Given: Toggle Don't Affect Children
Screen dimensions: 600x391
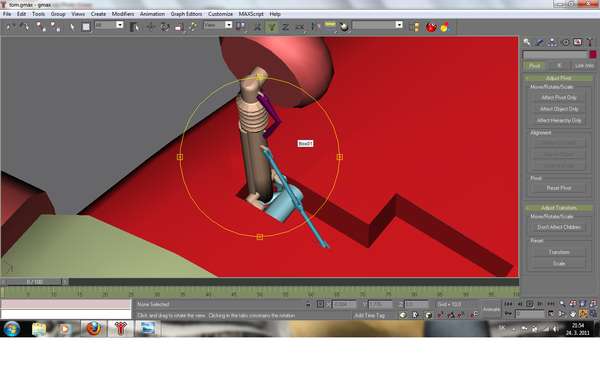Looking at the screenshot, I should click(x=559, y=227).
